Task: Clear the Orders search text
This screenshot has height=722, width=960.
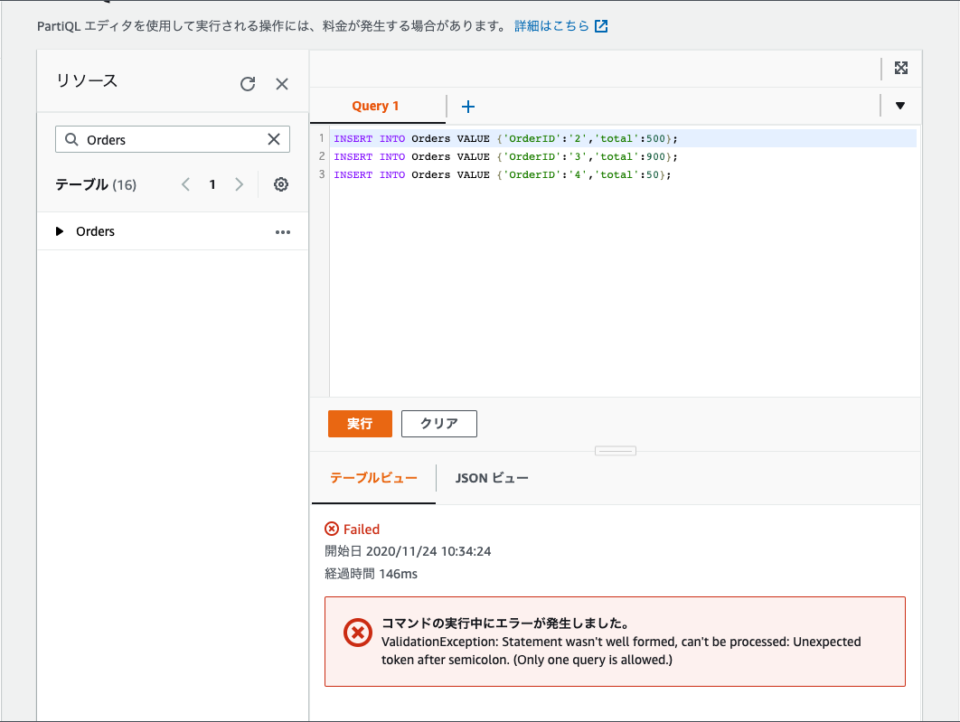Action: 273,139
